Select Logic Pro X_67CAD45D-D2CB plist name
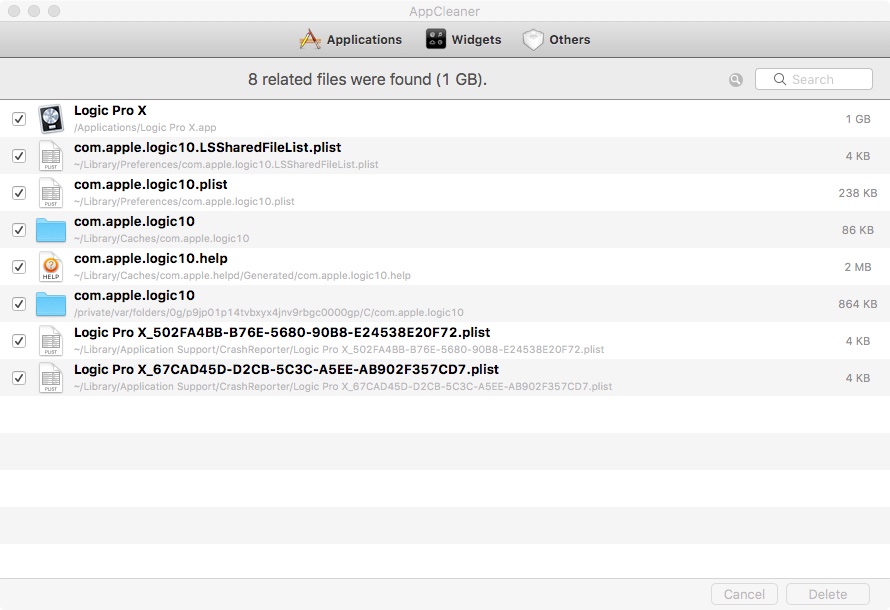The image size is (890, 610). [286, 369]
